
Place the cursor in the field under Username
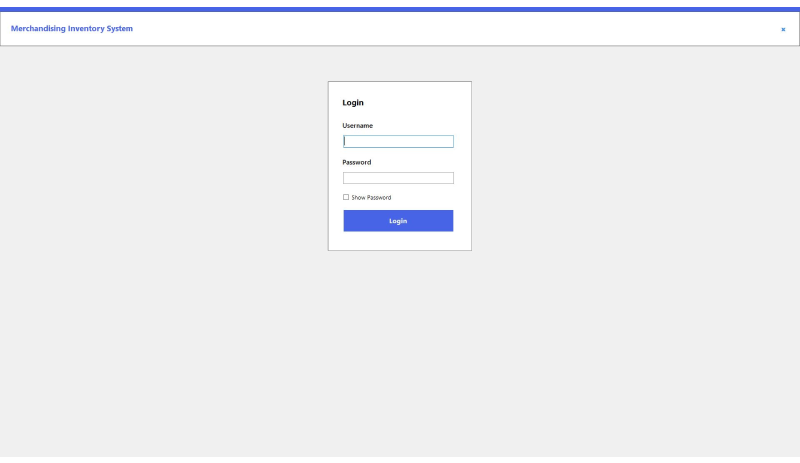[x=398, y=141]
